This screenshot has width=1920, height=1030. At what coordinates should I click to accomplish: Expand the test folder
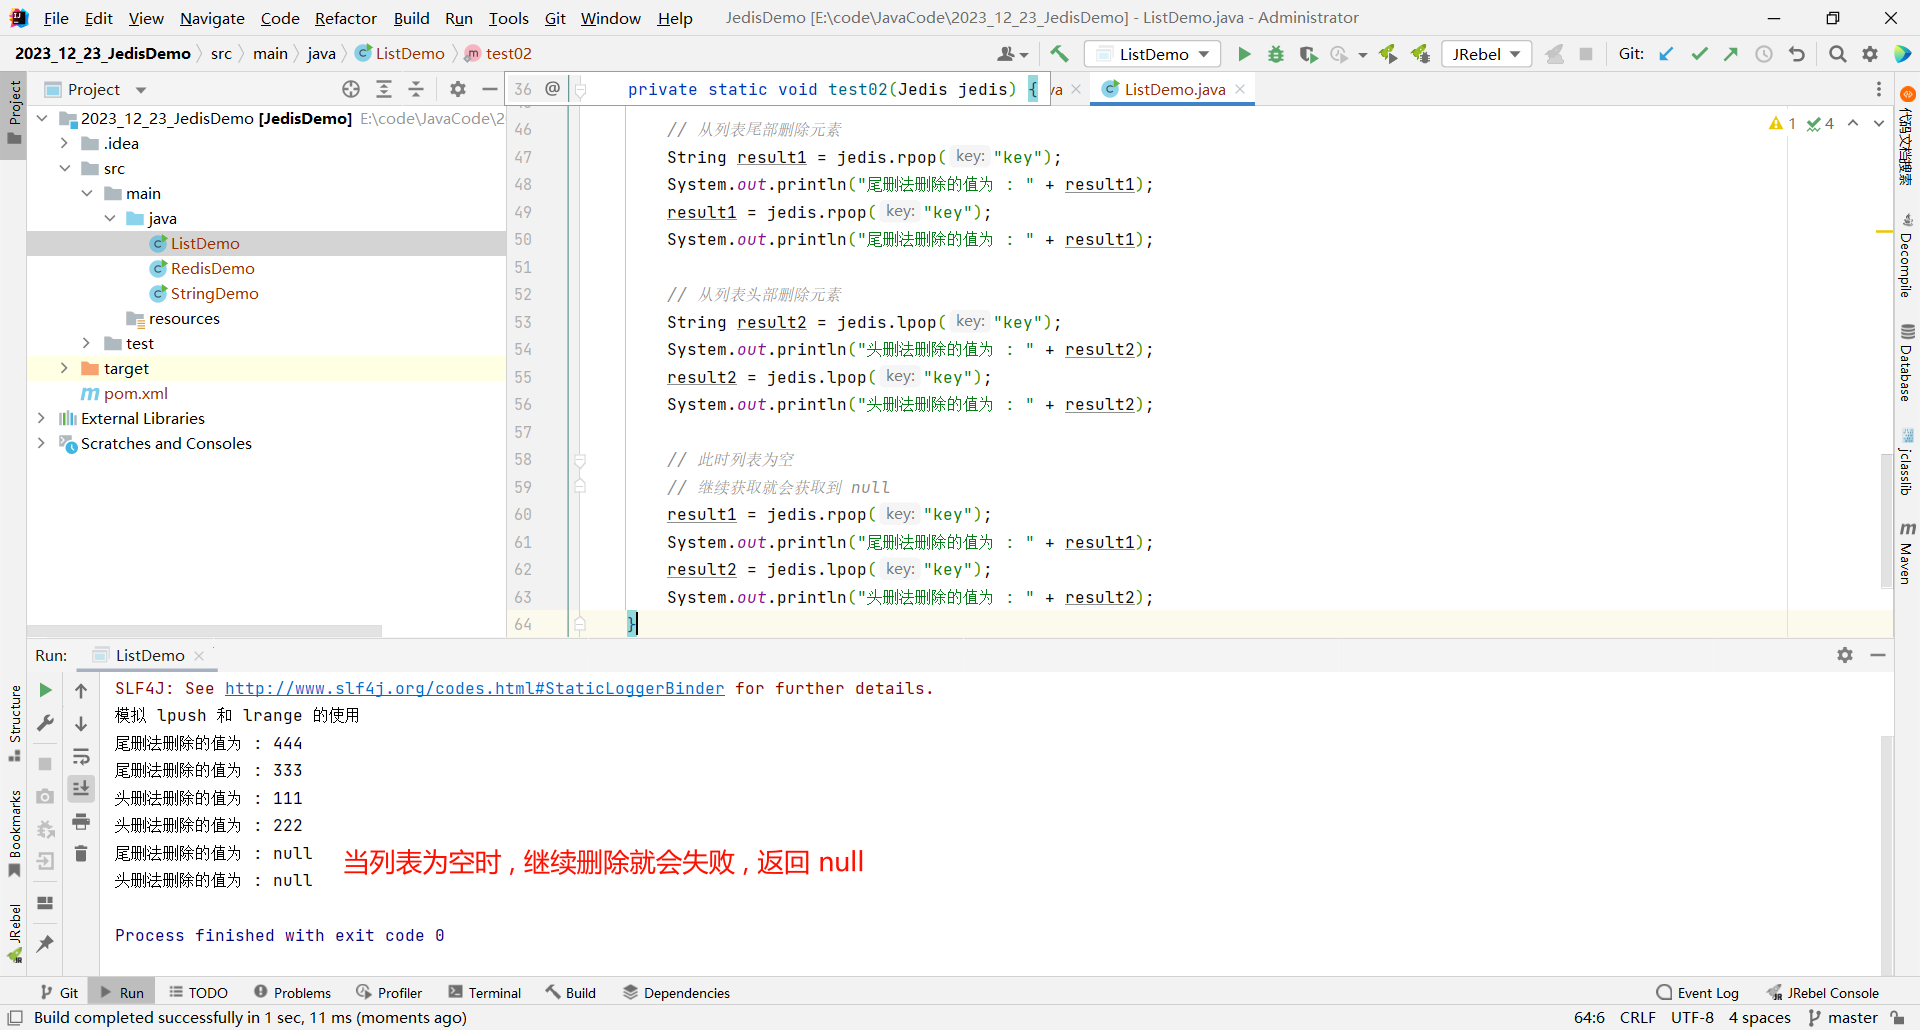point(87,343)
